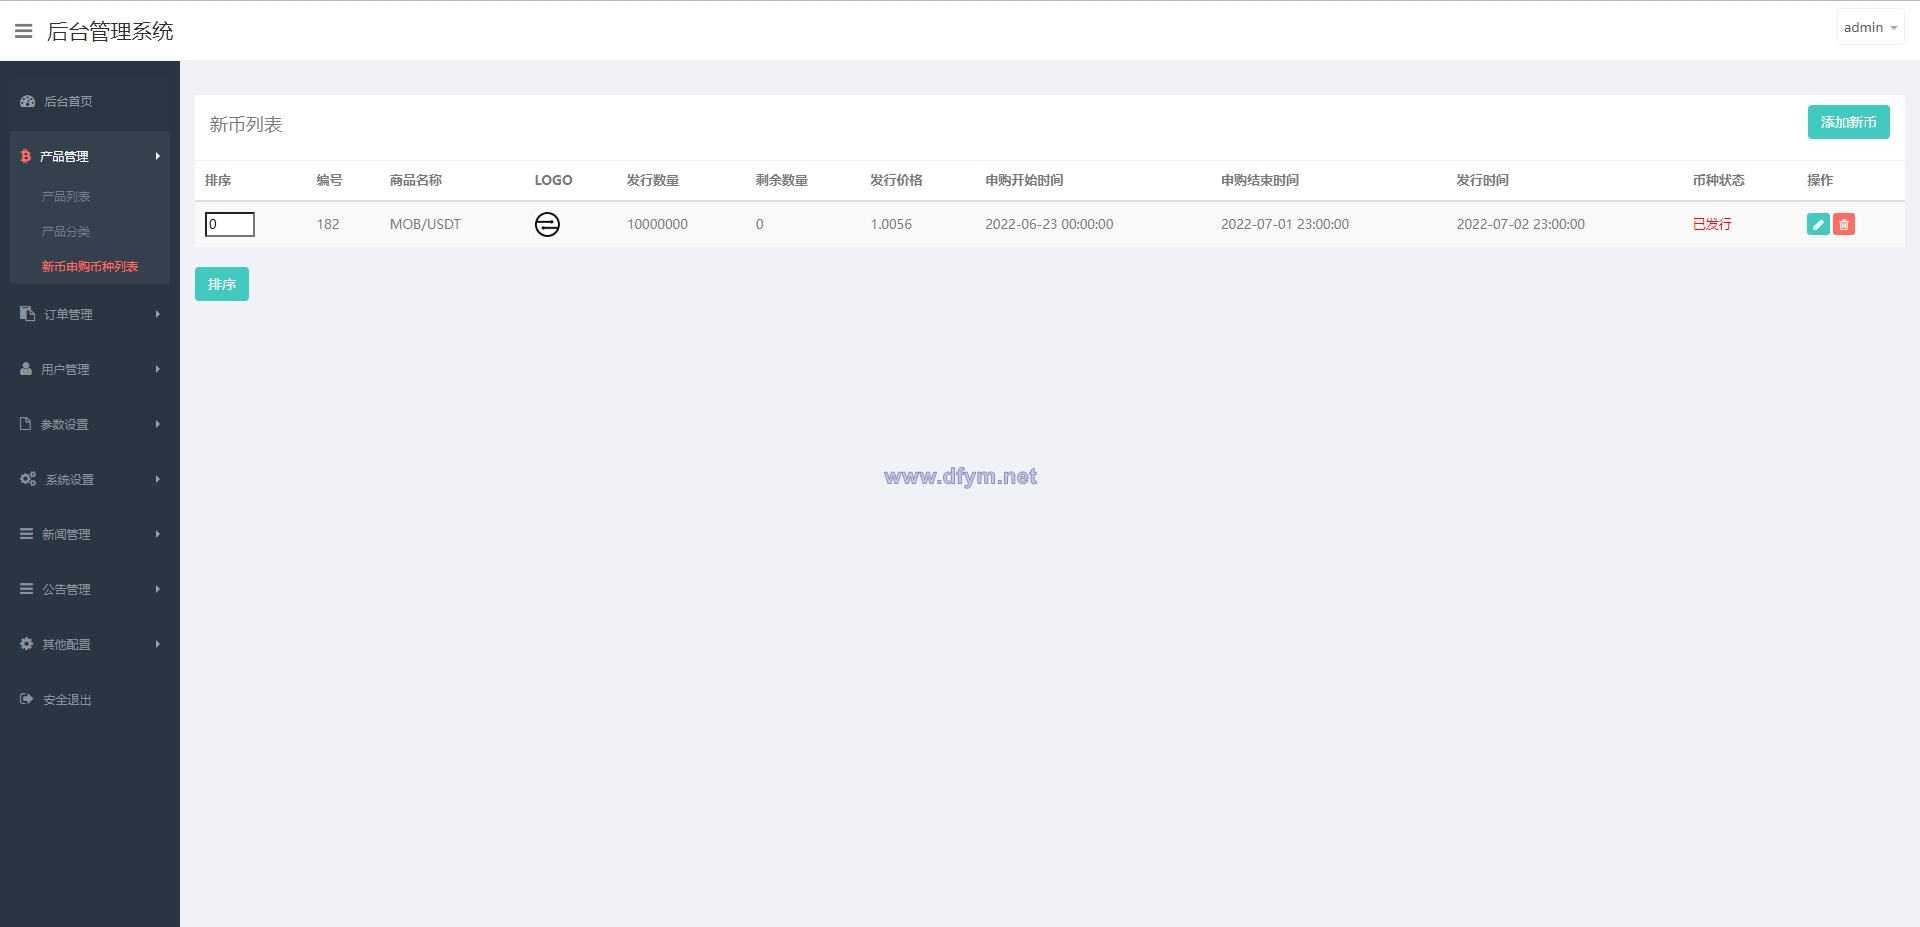
Task: Open the admin user dropdown
Action: click(1870, 27)
